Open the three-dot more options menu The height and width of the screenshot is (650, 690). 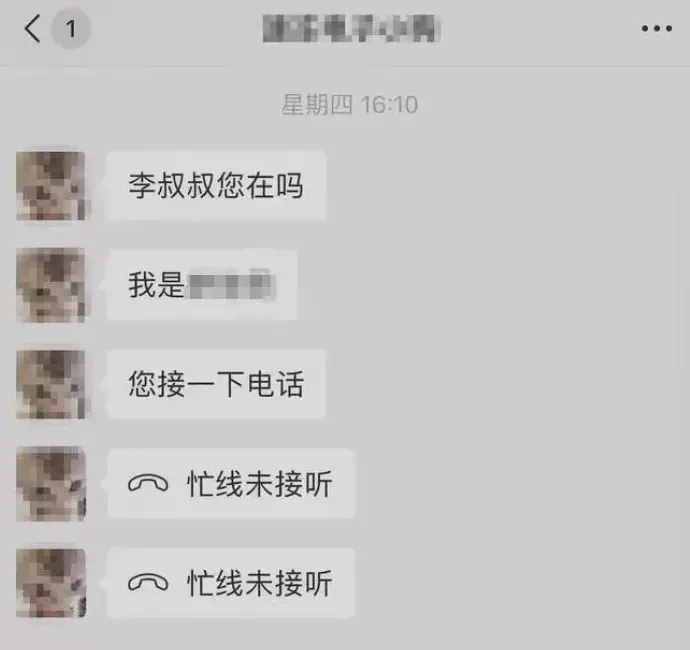click(x=657, y=29)
